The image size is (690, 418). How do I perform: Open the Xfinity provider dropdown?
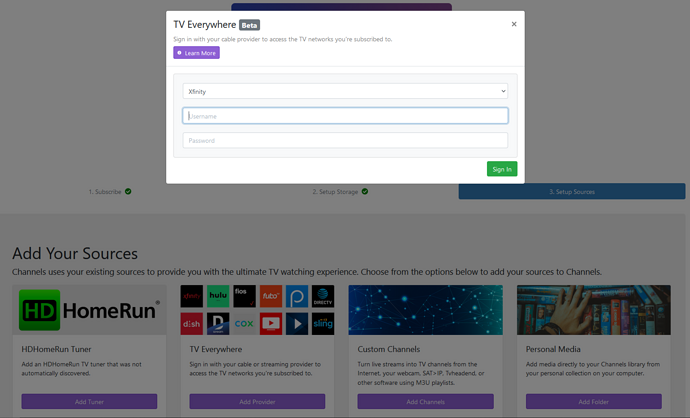tap(345, 91)
